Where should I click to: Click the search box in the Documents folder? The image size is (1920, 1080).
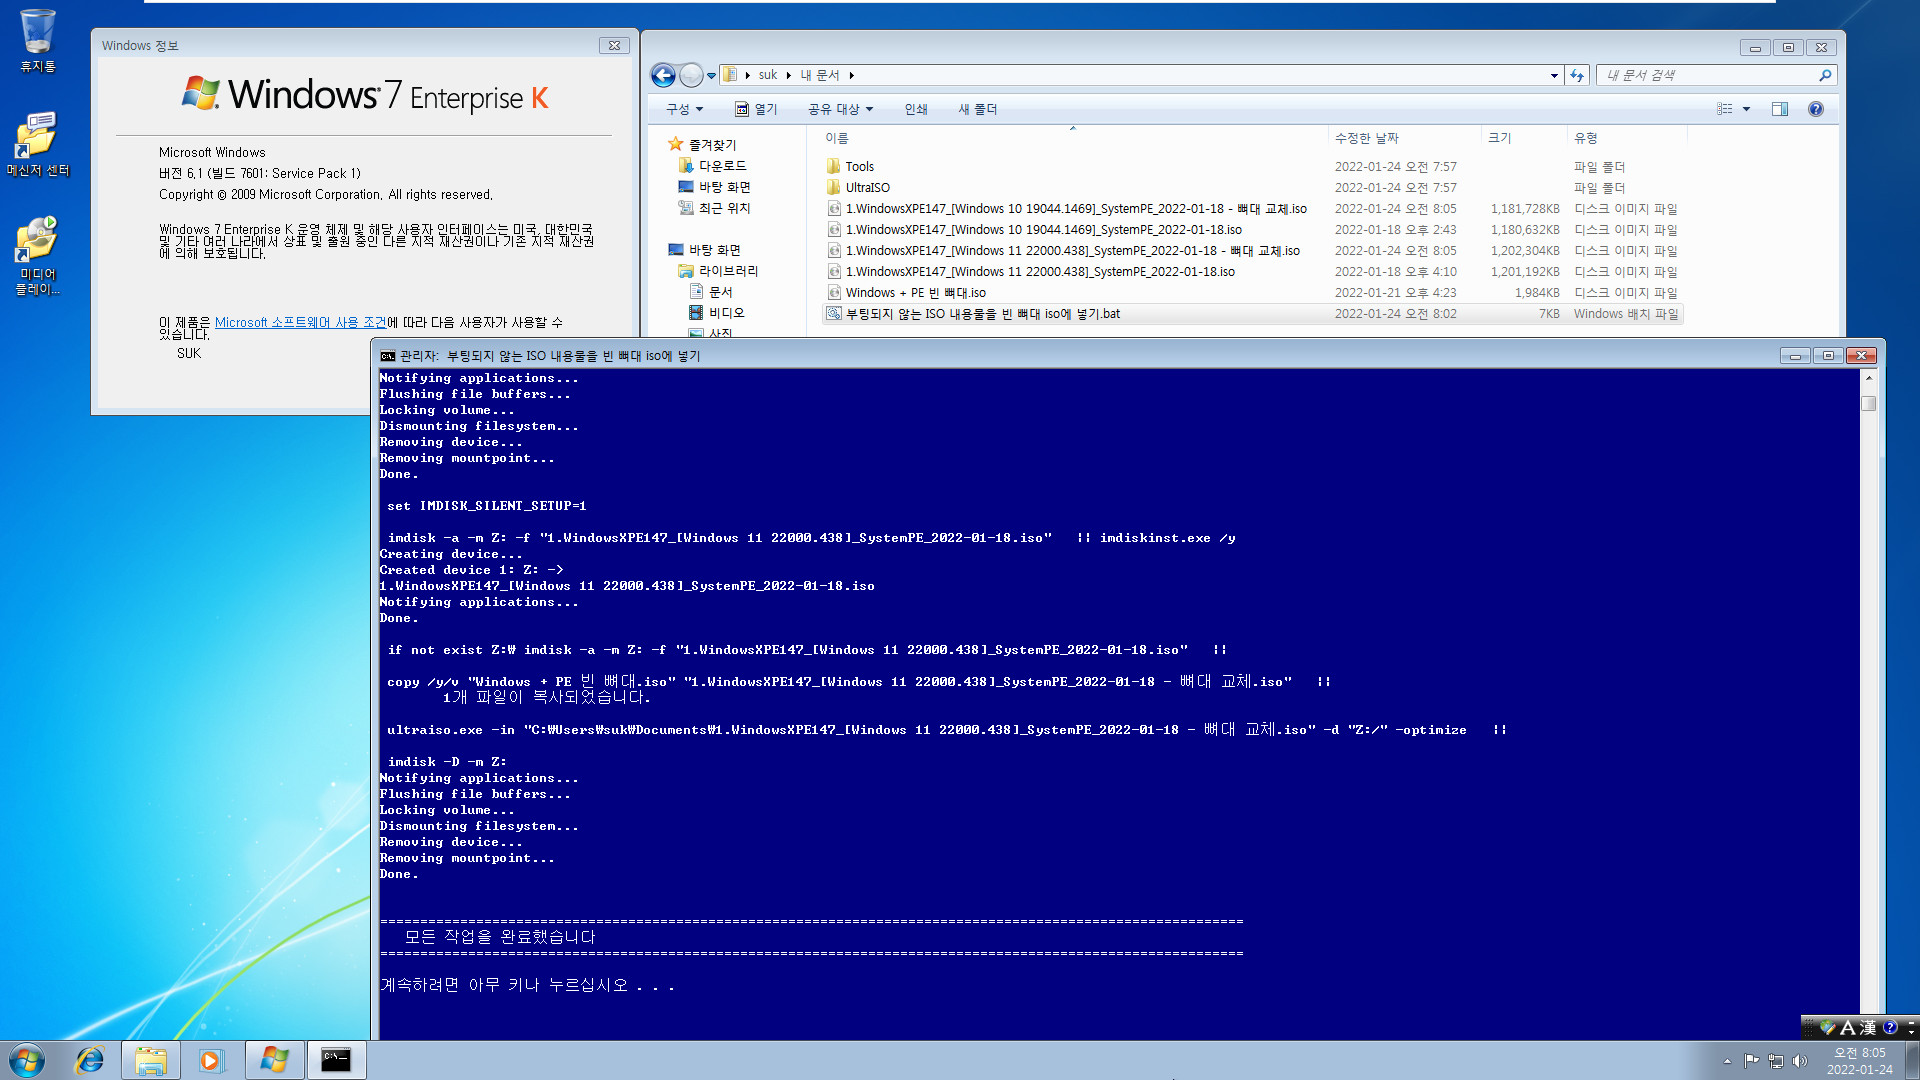[x=1707, y=76]
